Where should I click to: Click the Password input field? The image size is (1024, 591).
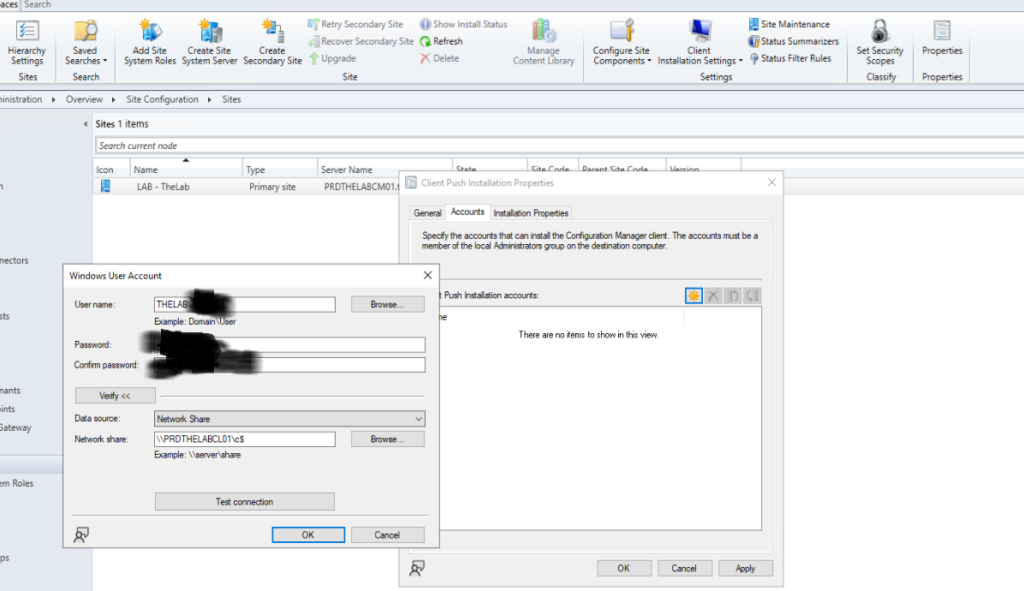click(x=289, y=345)
